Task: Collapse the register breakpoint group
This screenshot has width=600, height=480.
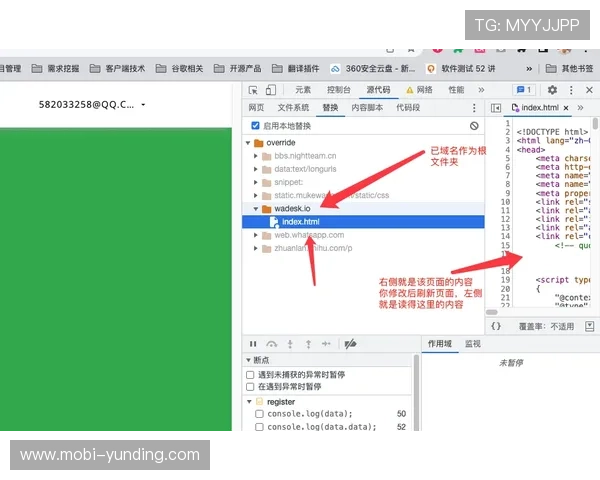Action: [249, 402]
